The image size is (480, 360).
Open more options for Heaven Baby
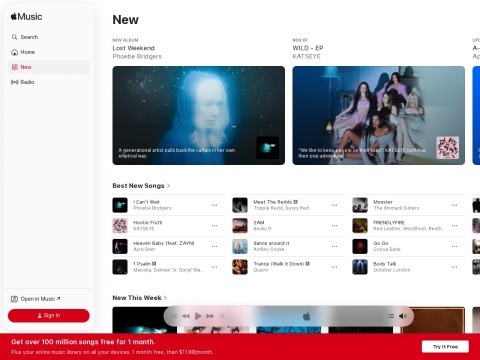click(x=214, y=246)
